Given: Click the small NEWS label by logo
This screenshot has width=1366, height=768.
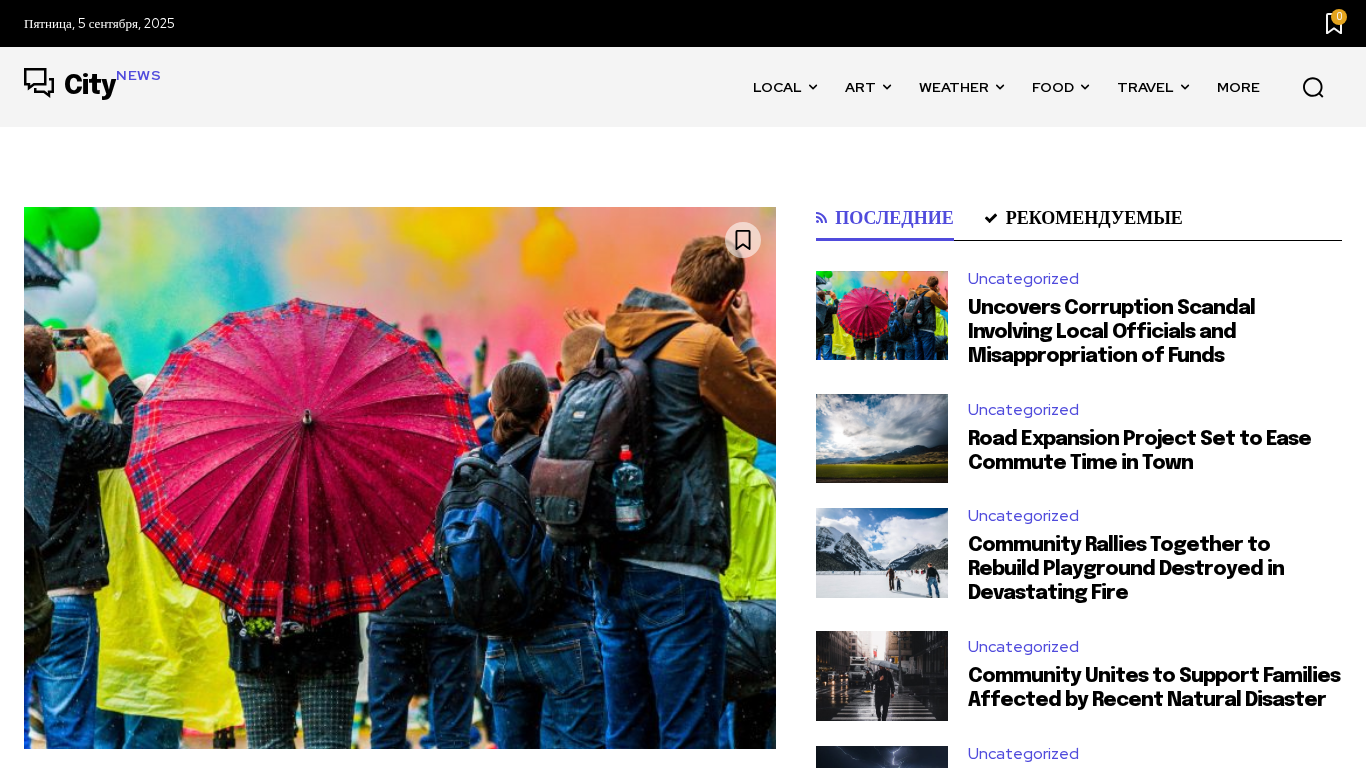Looking at the screenshot, I should coord(138,76).
